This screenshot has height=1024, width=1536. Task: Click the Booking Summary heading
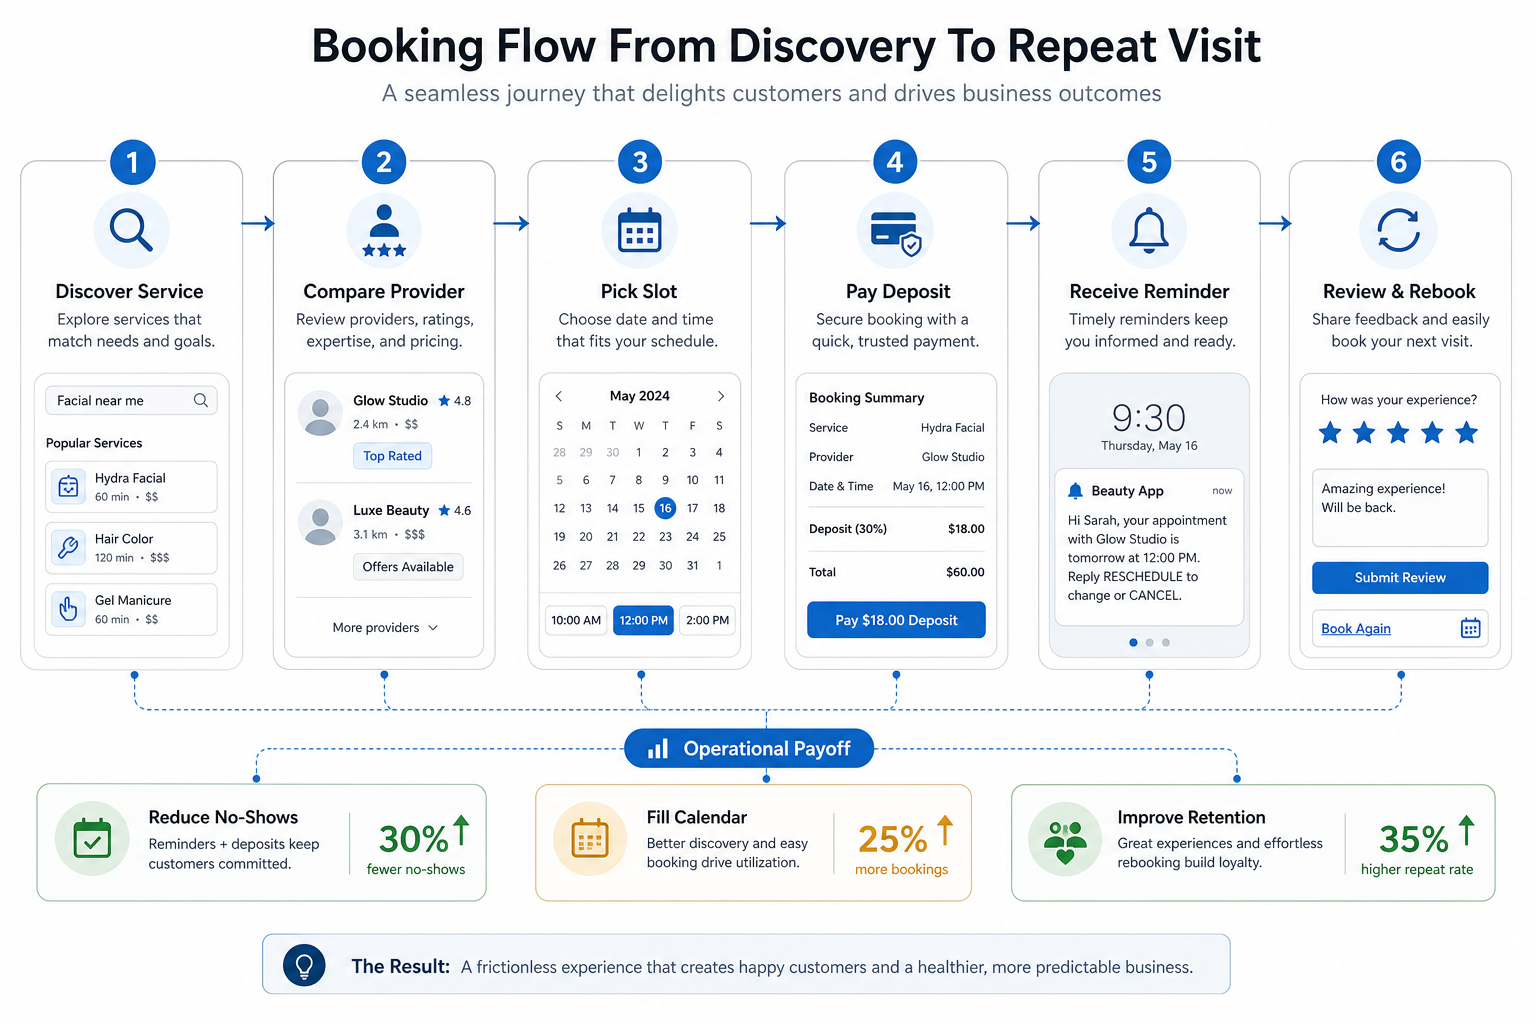[866, 397]
